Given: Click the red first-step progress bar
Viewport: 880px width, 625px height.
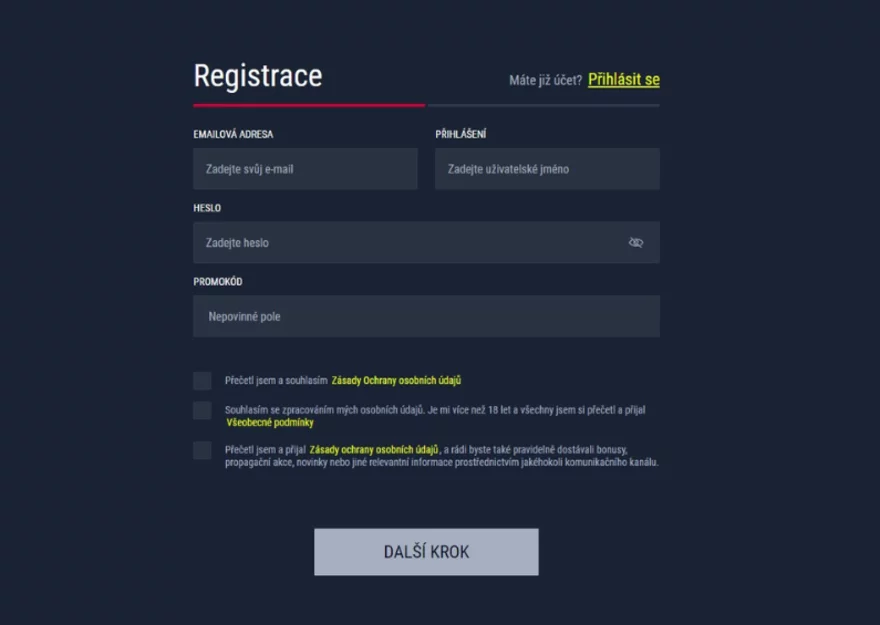Looking at the screenshot, I should pyautogui.click(x=308, y=105).
